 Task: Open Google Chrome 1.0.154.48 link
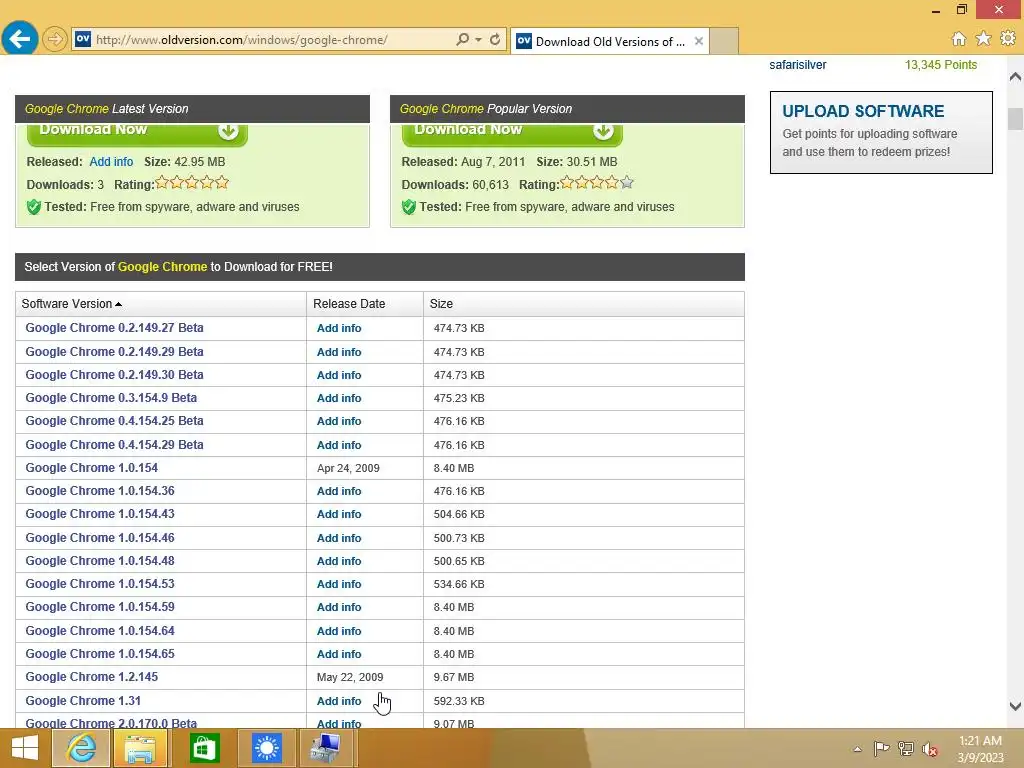coord(100,561)
